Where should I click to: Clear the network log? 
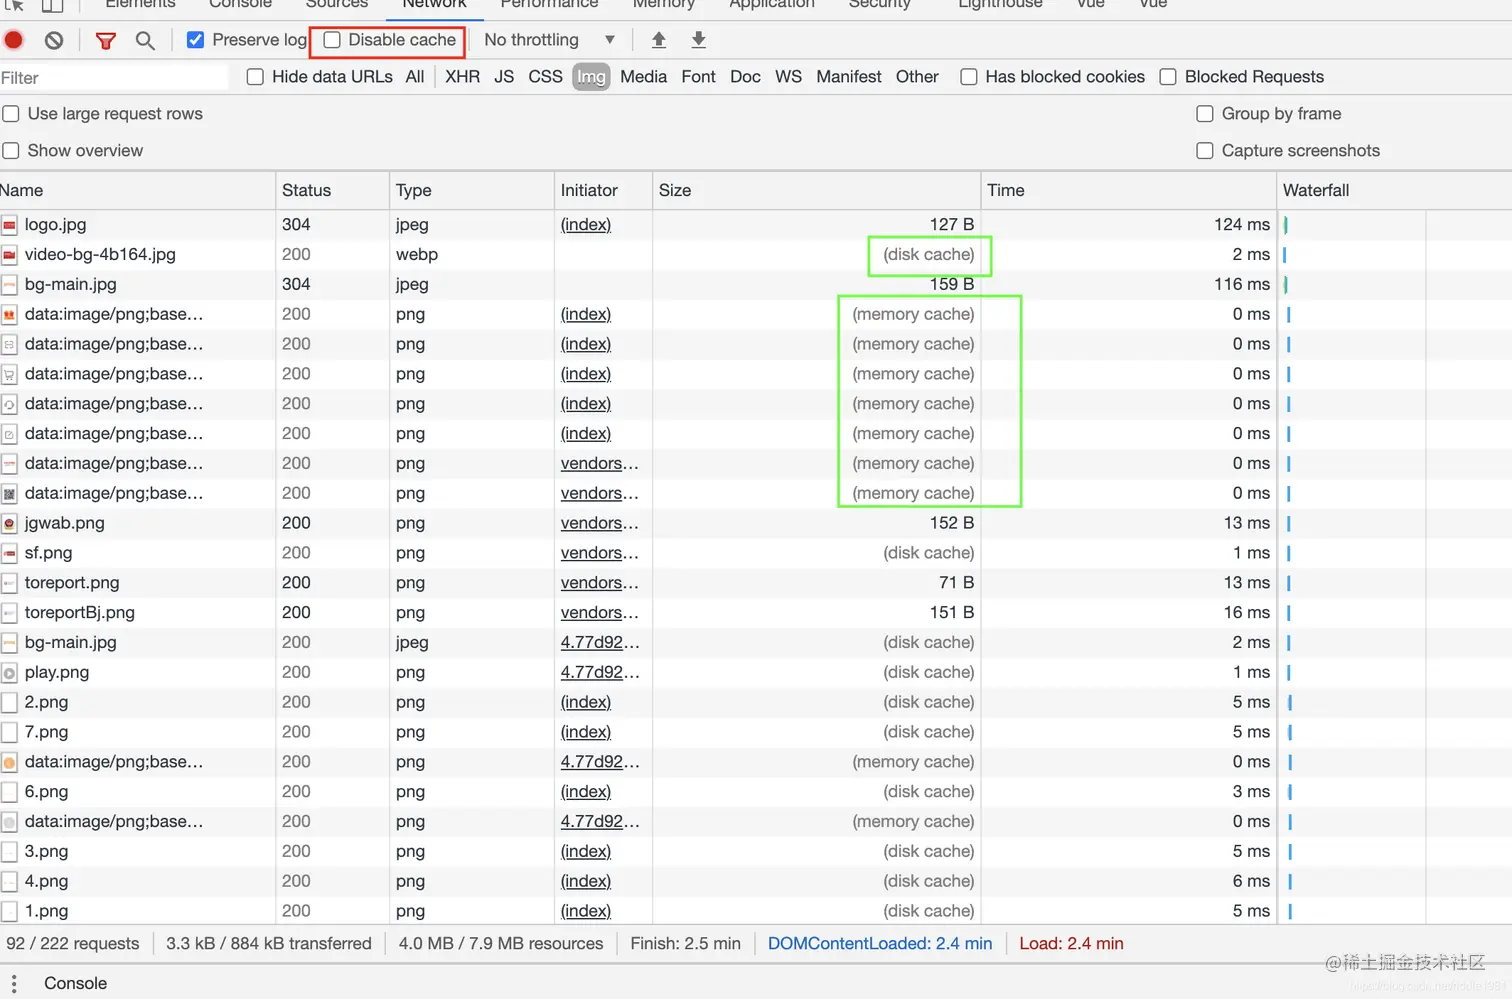pyautogui.click(x=54, y=40)
